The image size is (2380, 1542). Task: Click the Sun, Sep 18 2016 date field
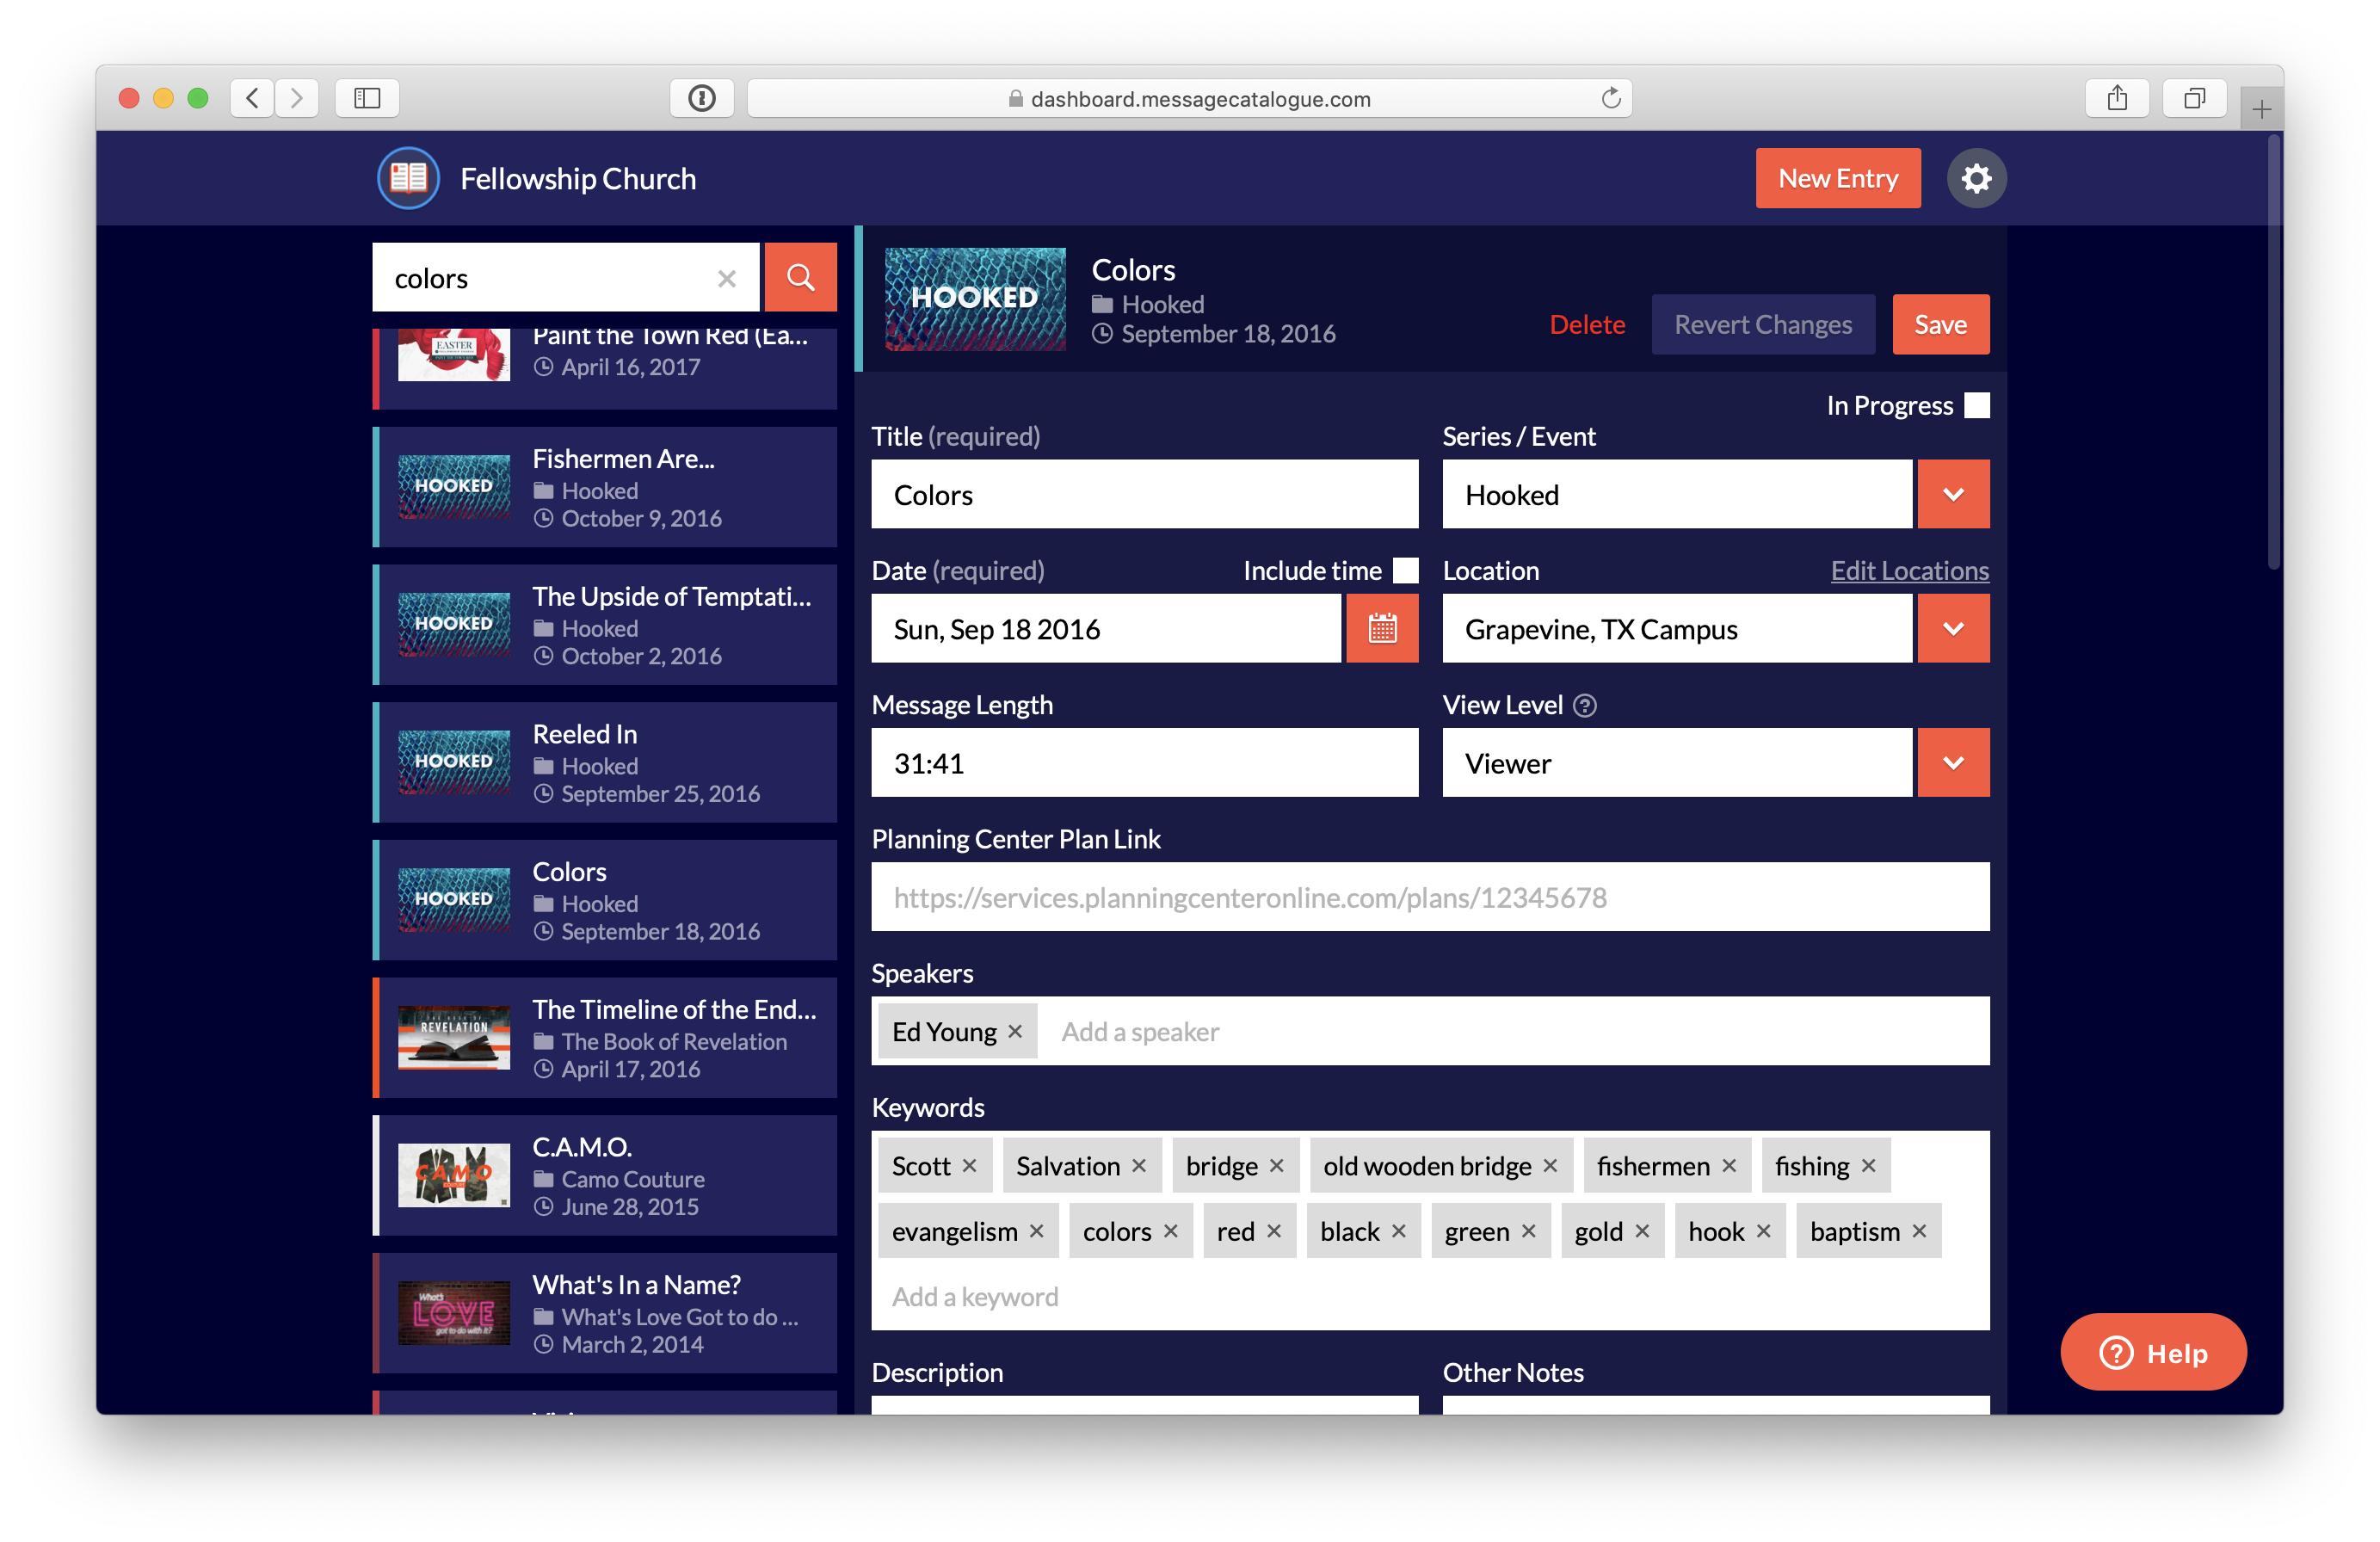coord(1106,629)
